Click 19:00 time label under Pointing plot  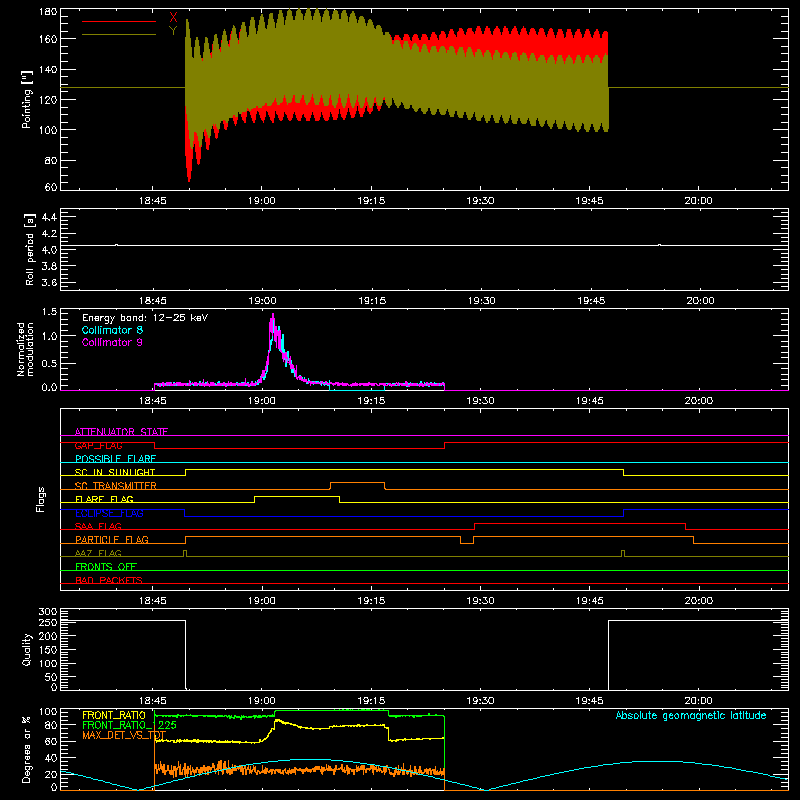pyautogui.click(x=262, y=201)
